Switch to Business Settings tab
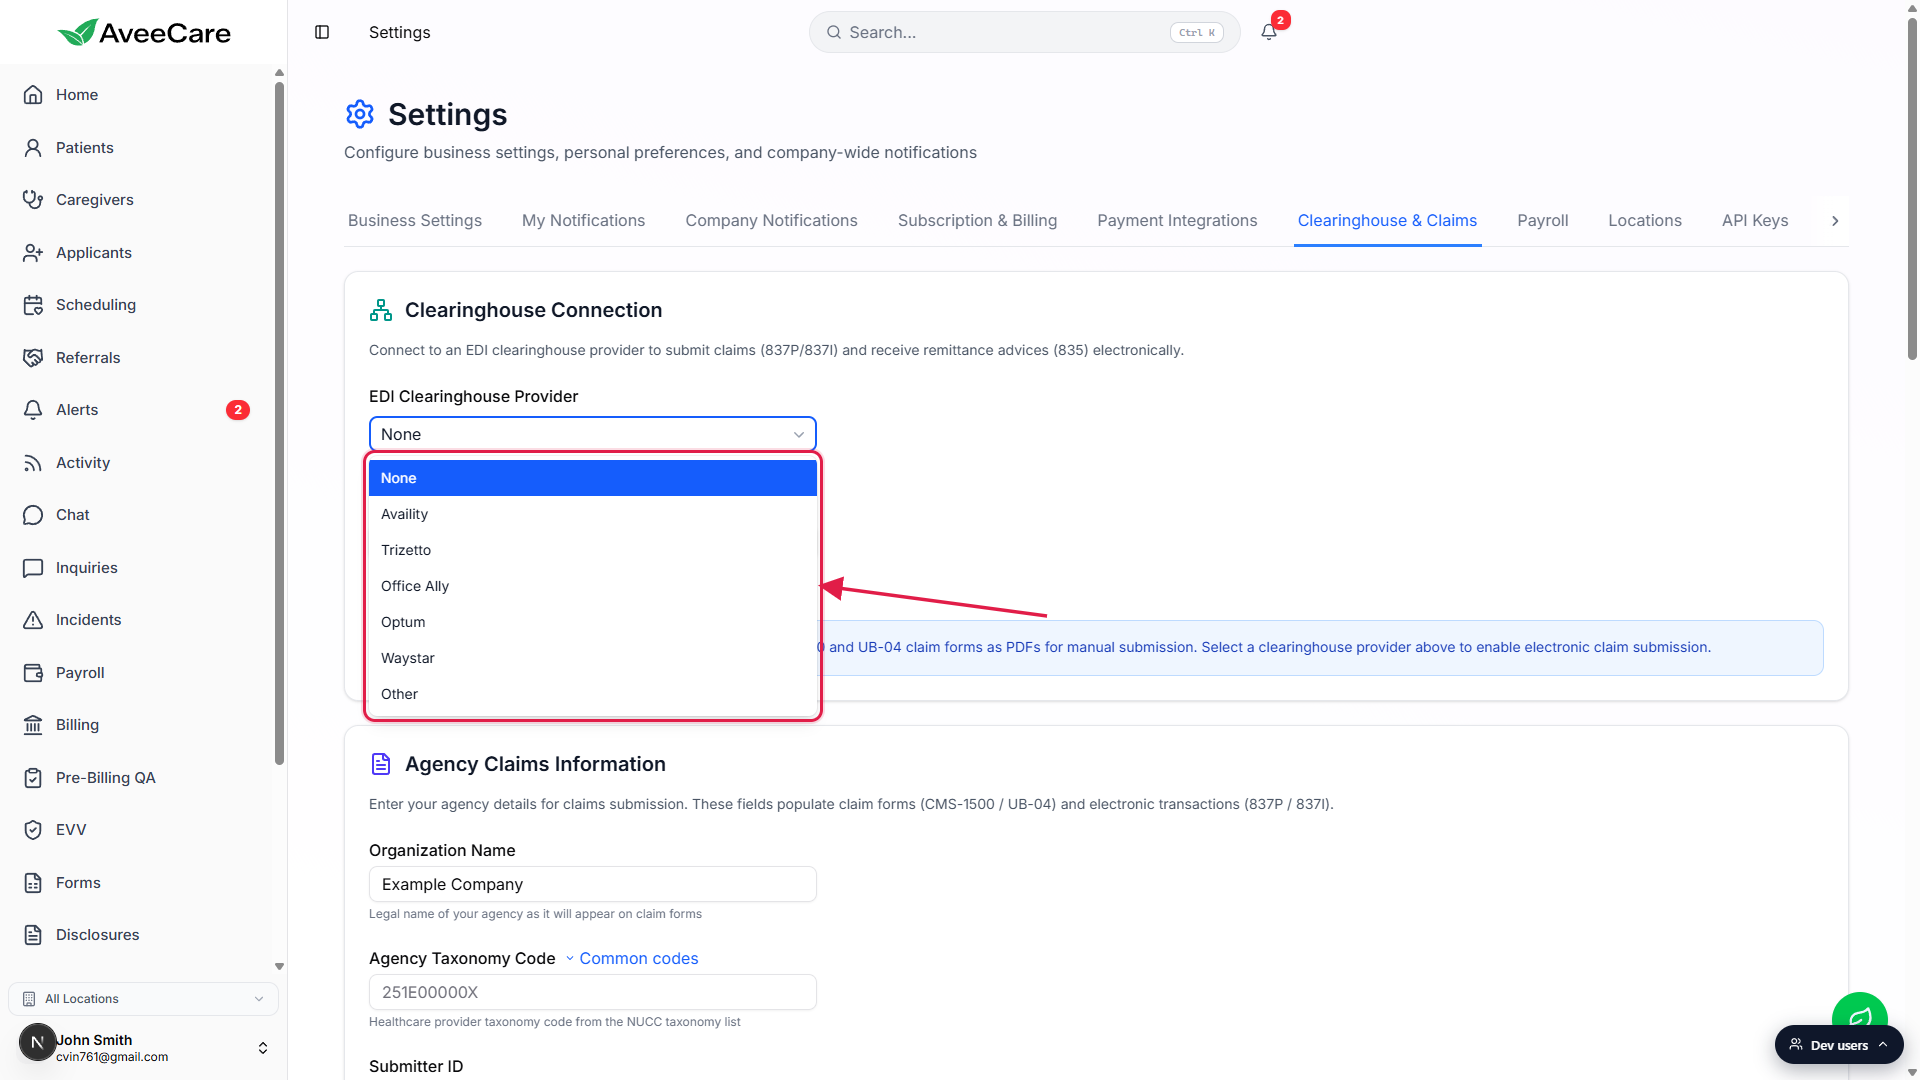1920x1080 pixels. (x=415, y=221)
